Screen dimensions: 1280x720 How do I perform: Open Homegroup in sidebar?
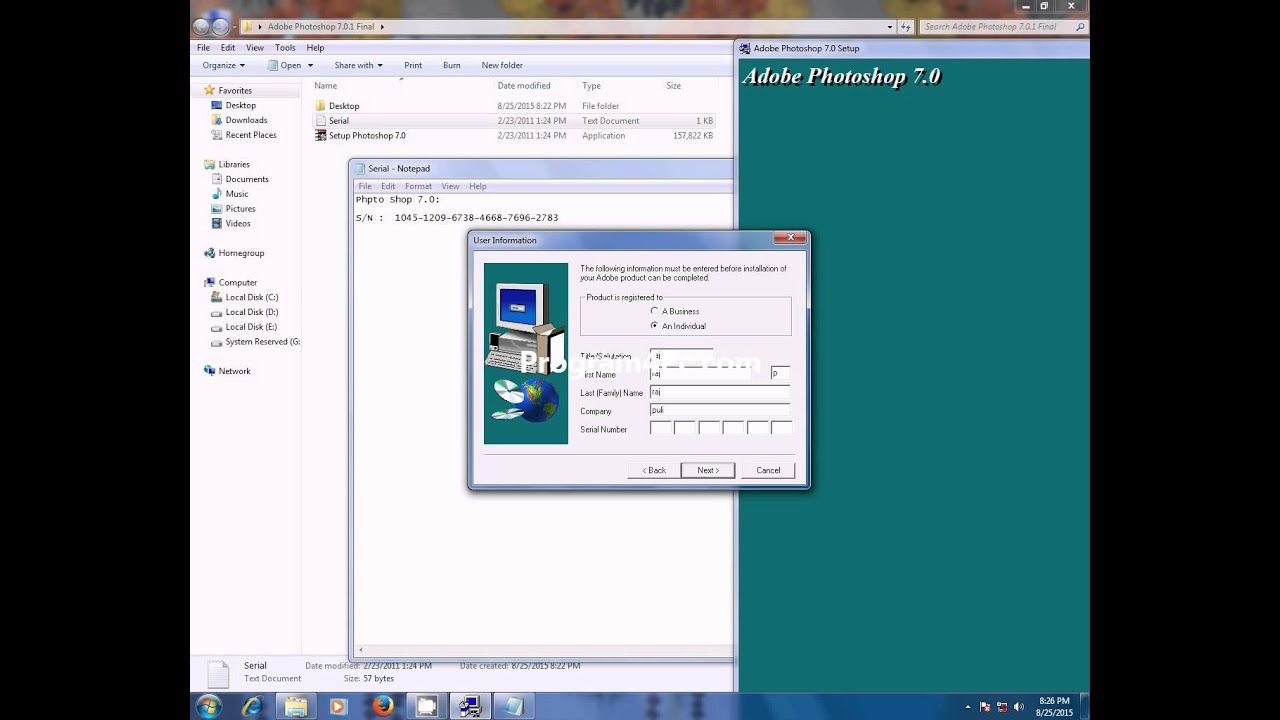[x=241, y=253]
